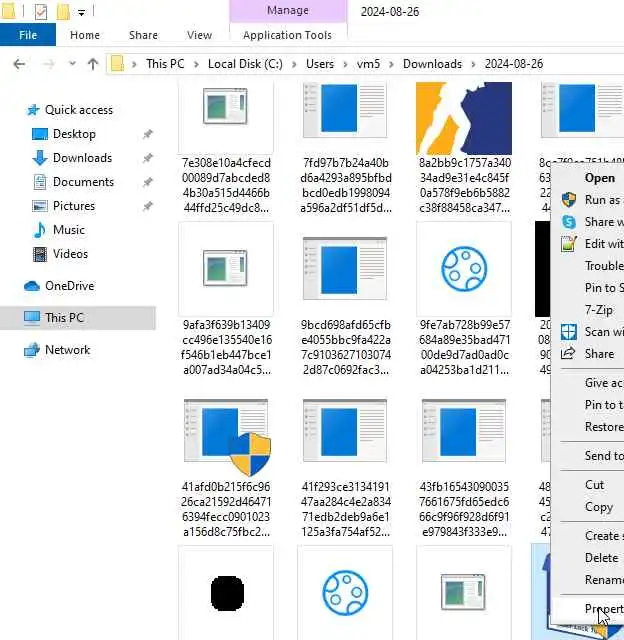Navigate to Downloads breadcrumb
The width and height of the screenshot is (624, 640).
pos(432,64)
